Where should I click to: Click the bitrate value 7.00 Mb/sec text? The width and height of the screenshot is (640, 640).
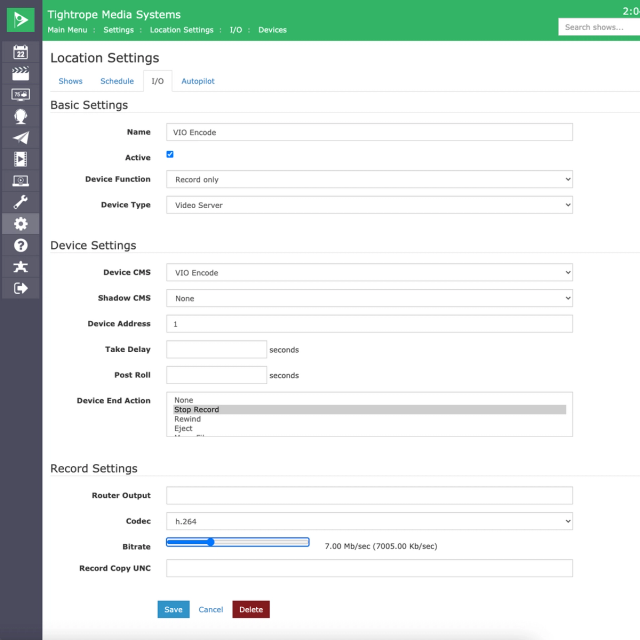[381, 546]
